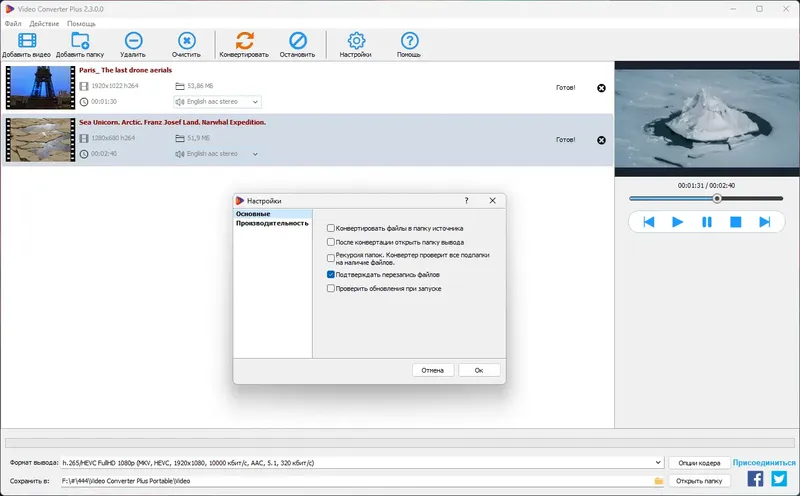Open the Файл menu
This screenshot has width=800, height=496.
pyautogui.click(x=13, y=23)
